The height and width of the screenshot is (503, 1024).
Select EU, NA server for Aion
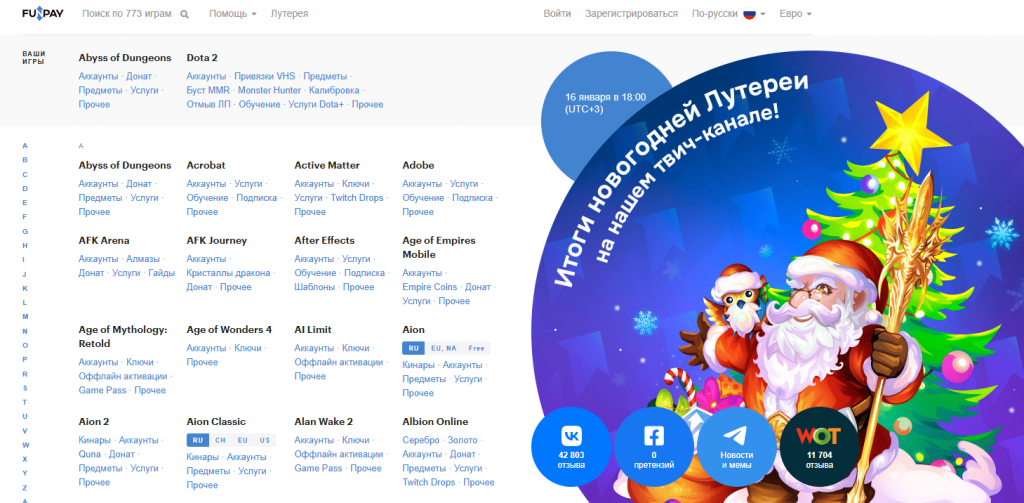[x=443, y=348]
